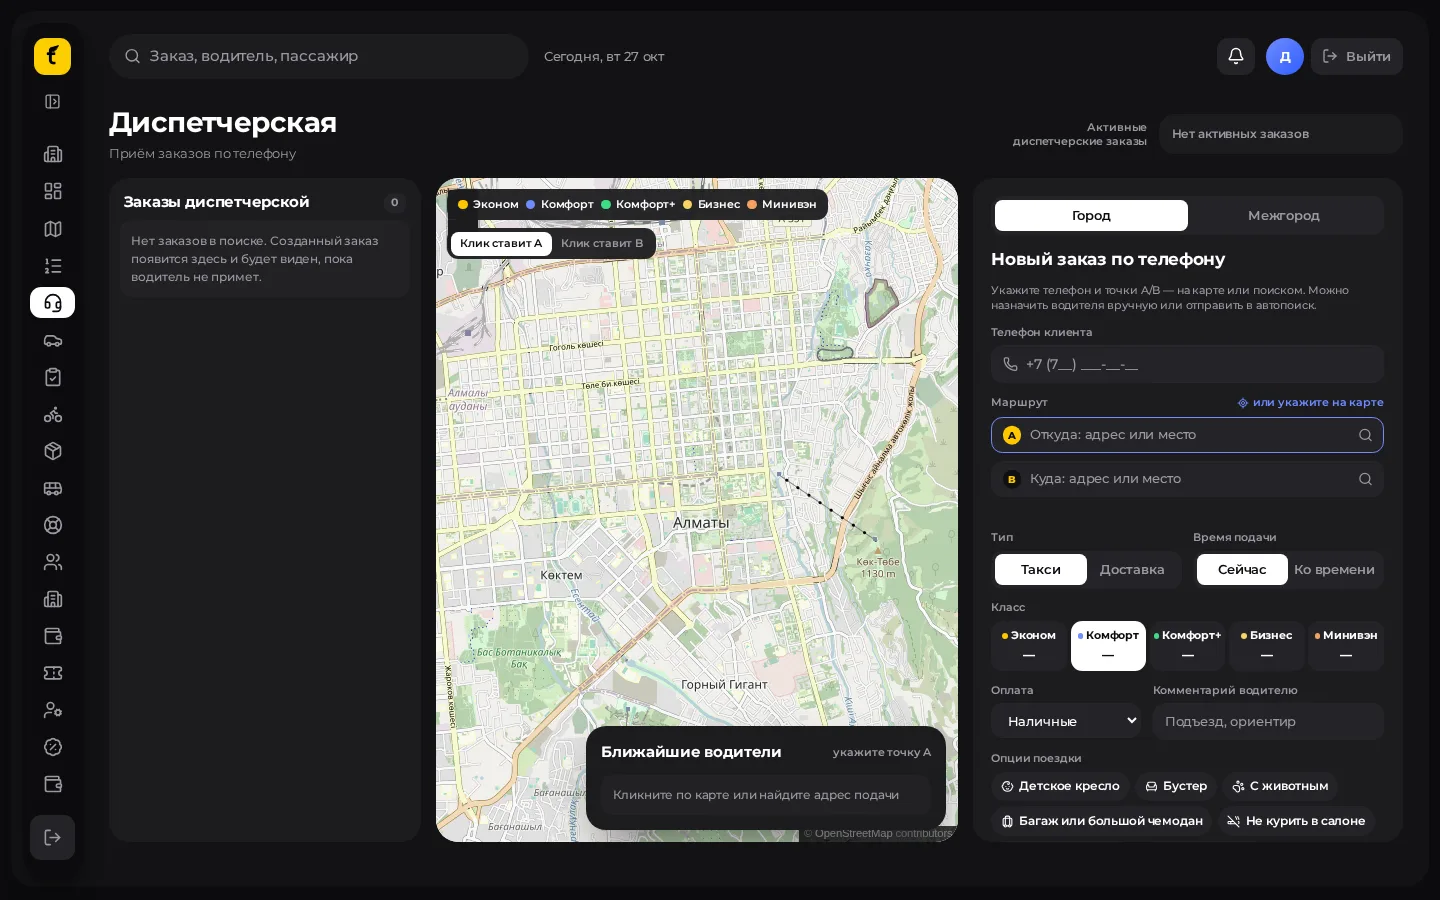Select the Клик ставит B map mode
The height and width of the screenshot is (900, 1440).
click(602, 243)
